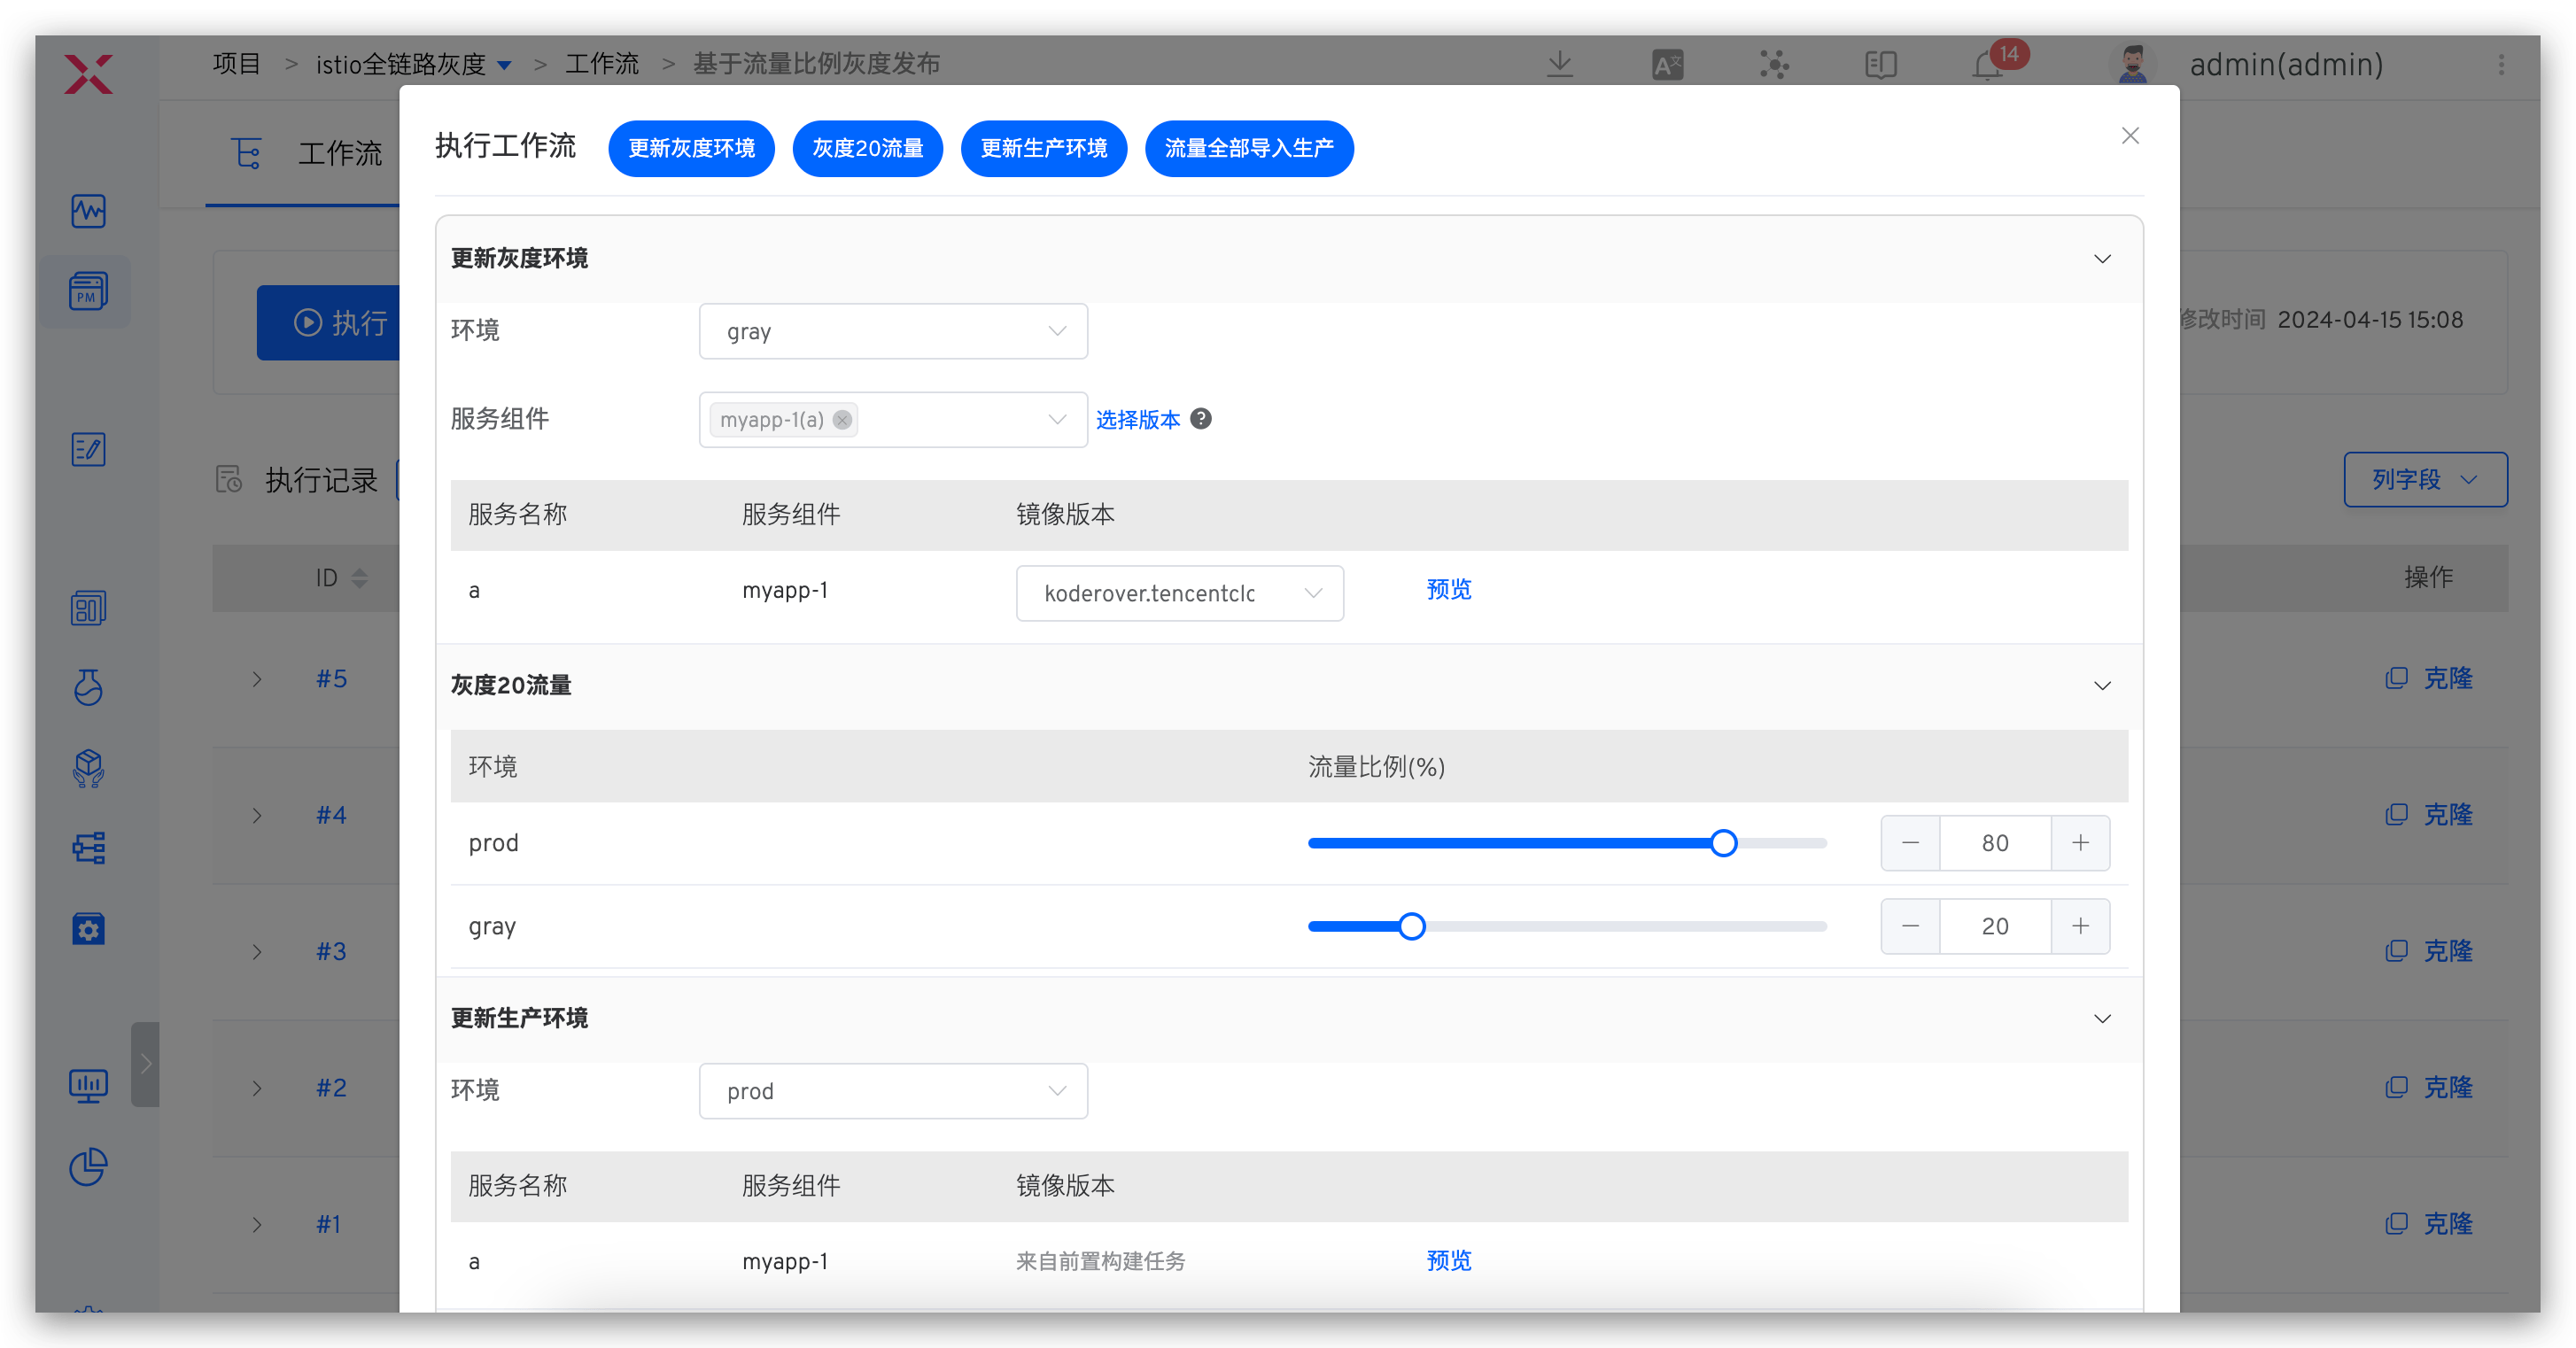The height and width of the screenshot is (1348, 2576).
Task: Switch to the 工作流 tab
Action: pos(340,153)
